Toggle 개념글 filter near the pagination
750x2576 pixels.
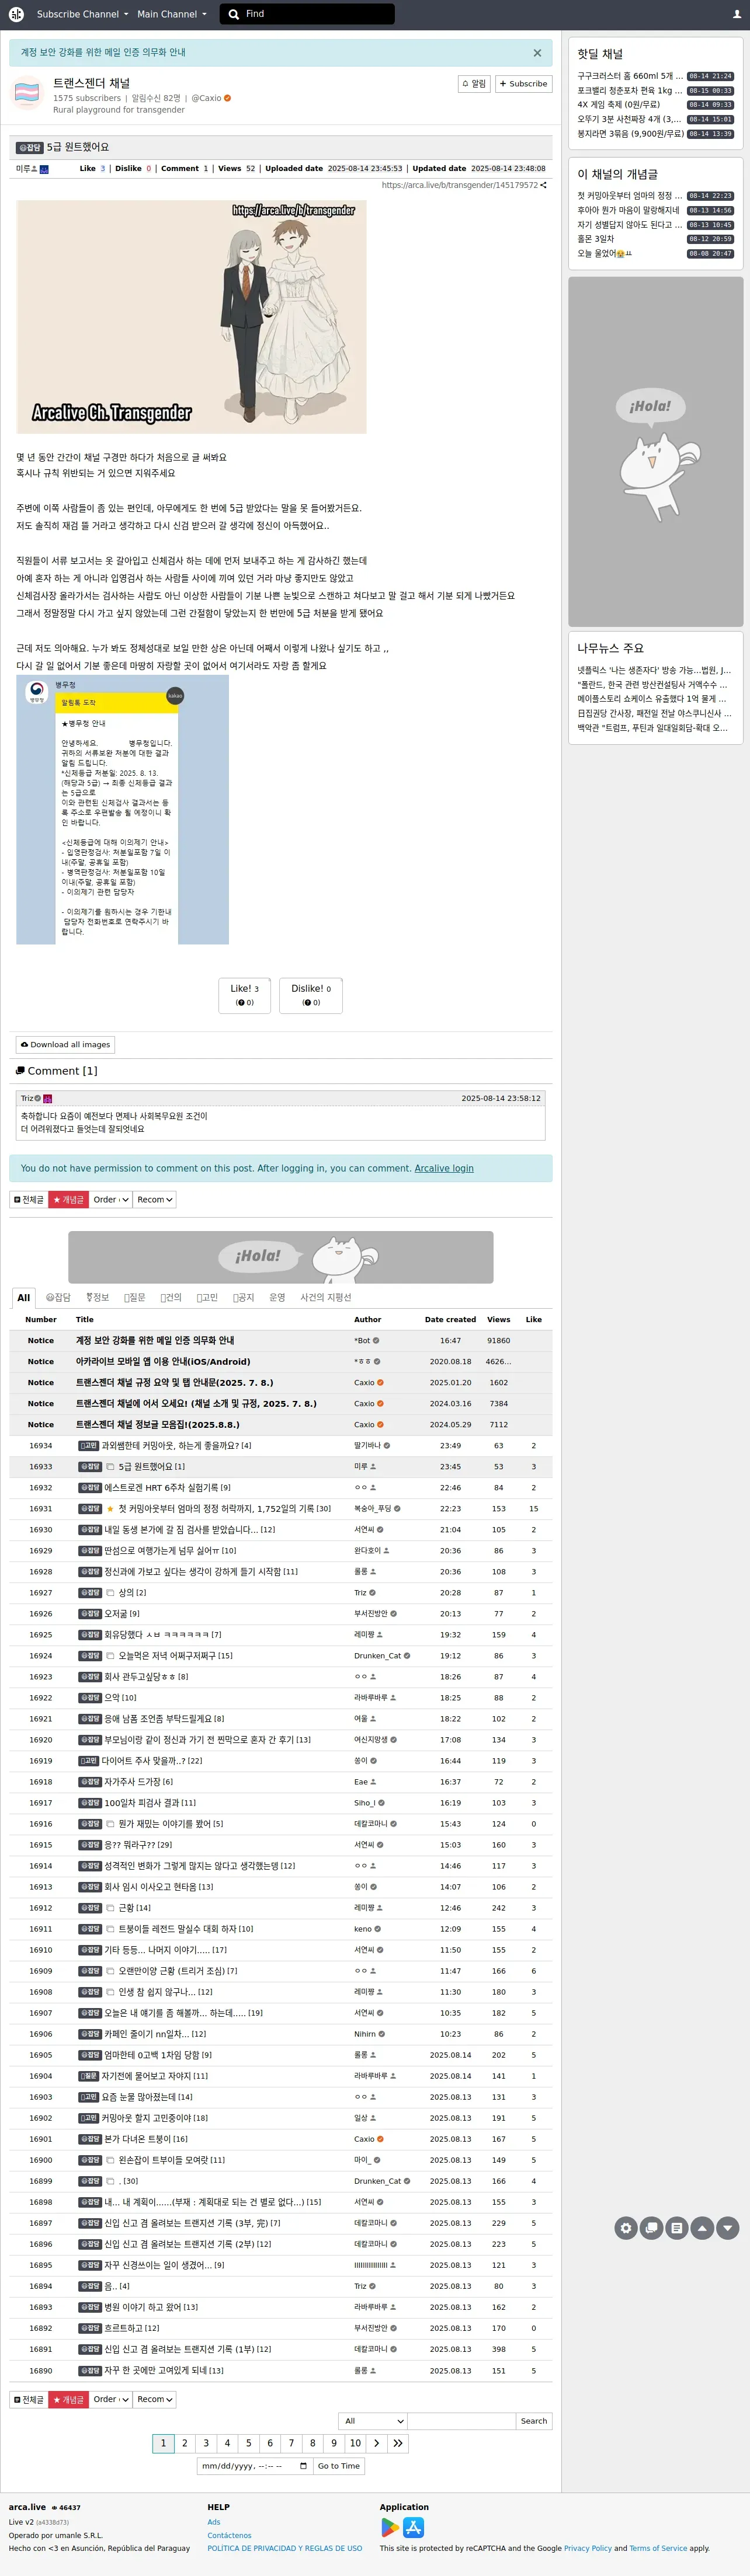coord(69,2399)
